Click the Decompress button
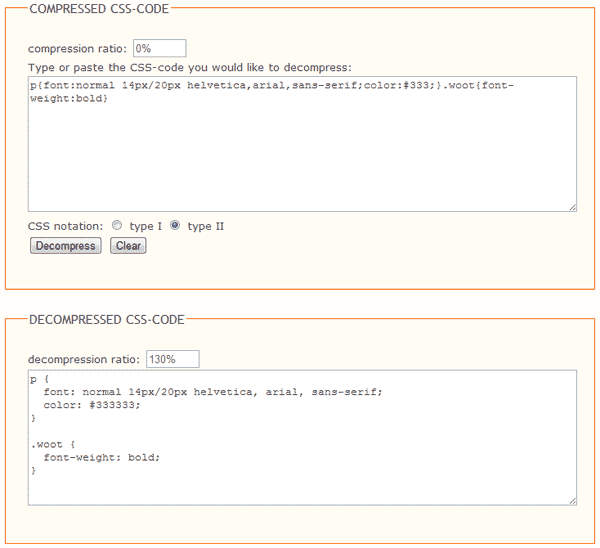Screen dimensions: 600x548 click(x=65, y=246)
